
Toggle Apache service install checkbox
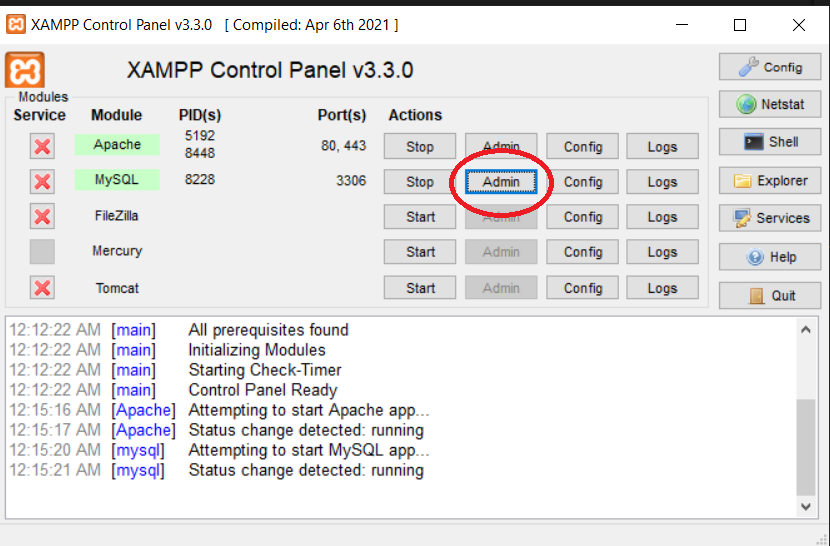42,146
